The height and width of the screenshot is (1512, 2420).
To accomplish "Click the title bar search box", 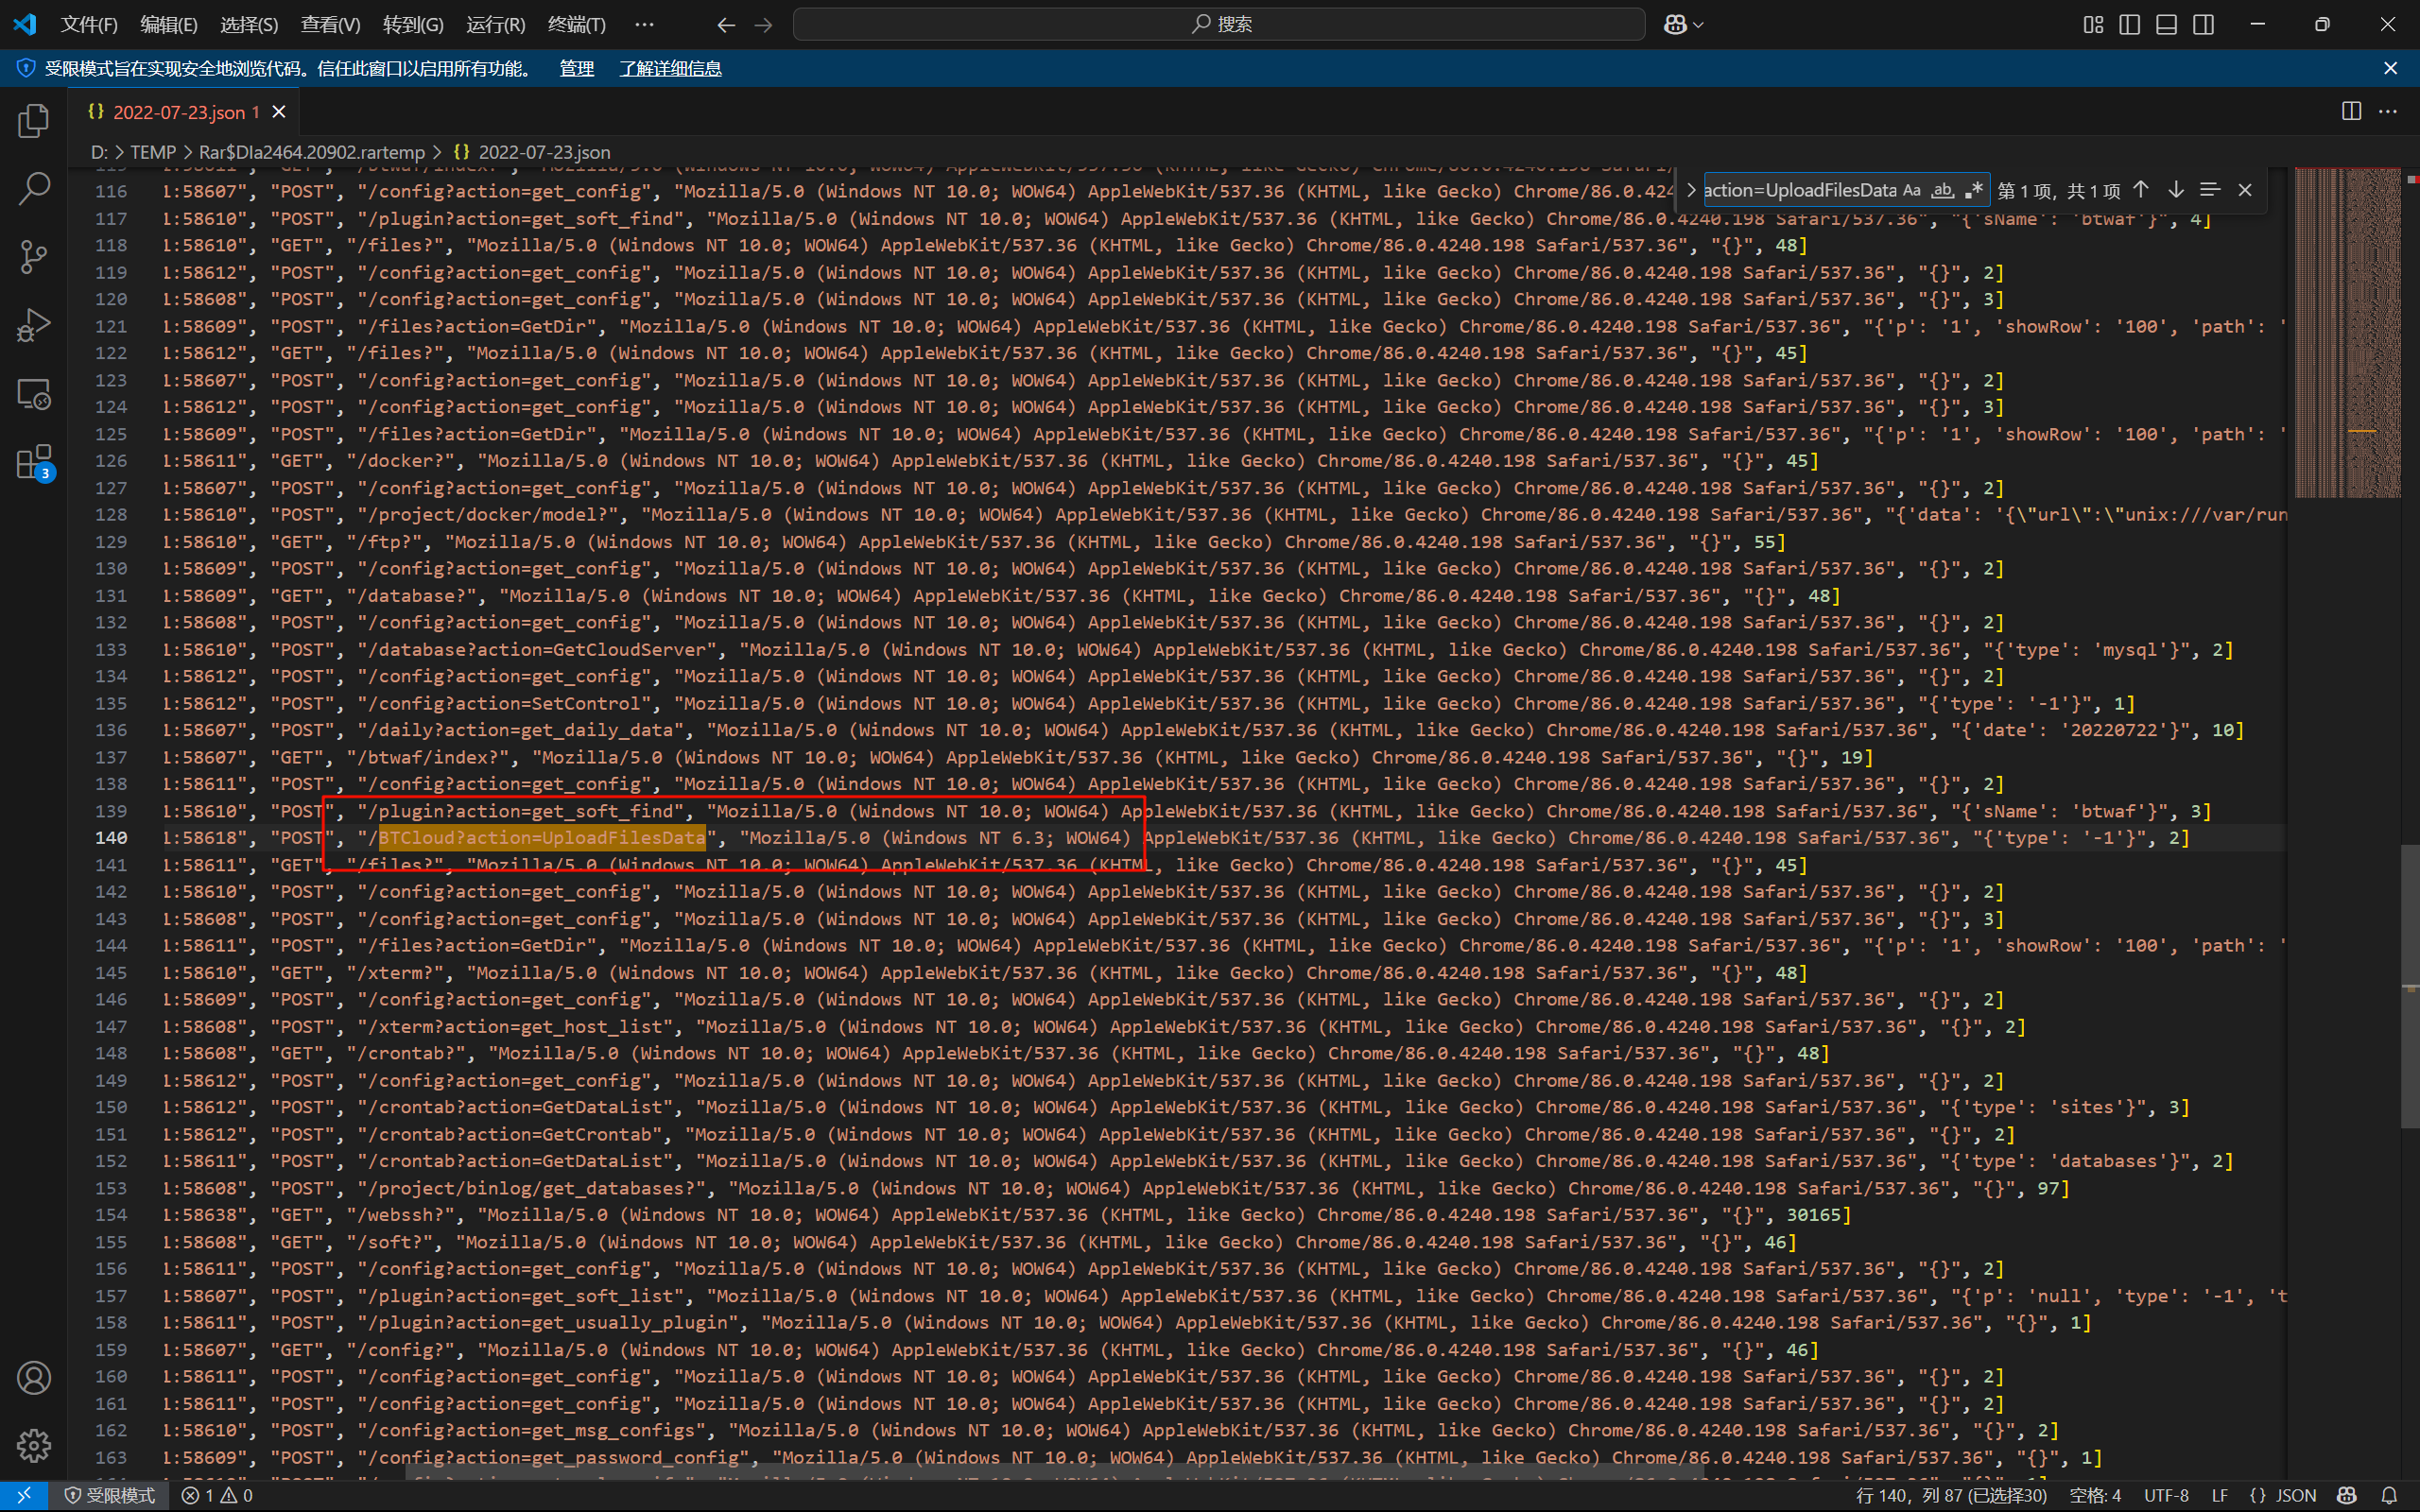I will tap(1218, 24).
